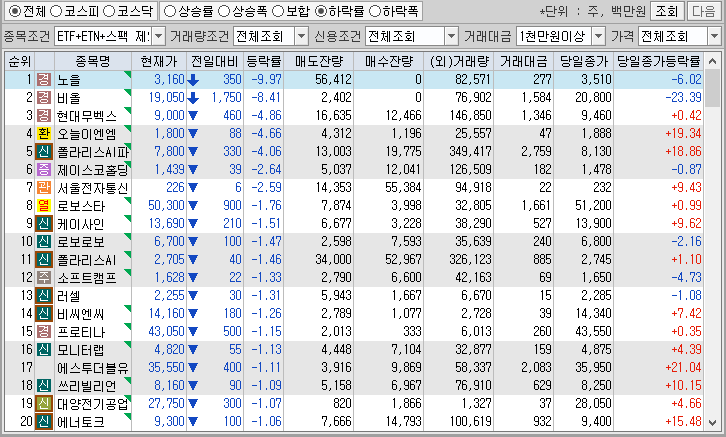Click the down triangle on 현대무벡스 row
The image size is (726, 437).
(x=193, y=116)
